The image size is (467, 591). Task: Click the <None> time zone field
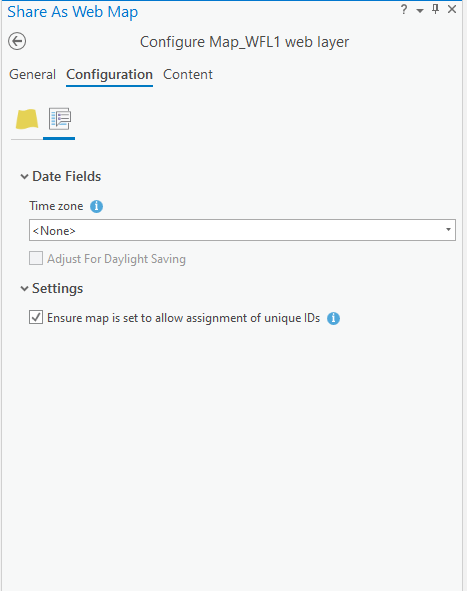pos(242,230)
